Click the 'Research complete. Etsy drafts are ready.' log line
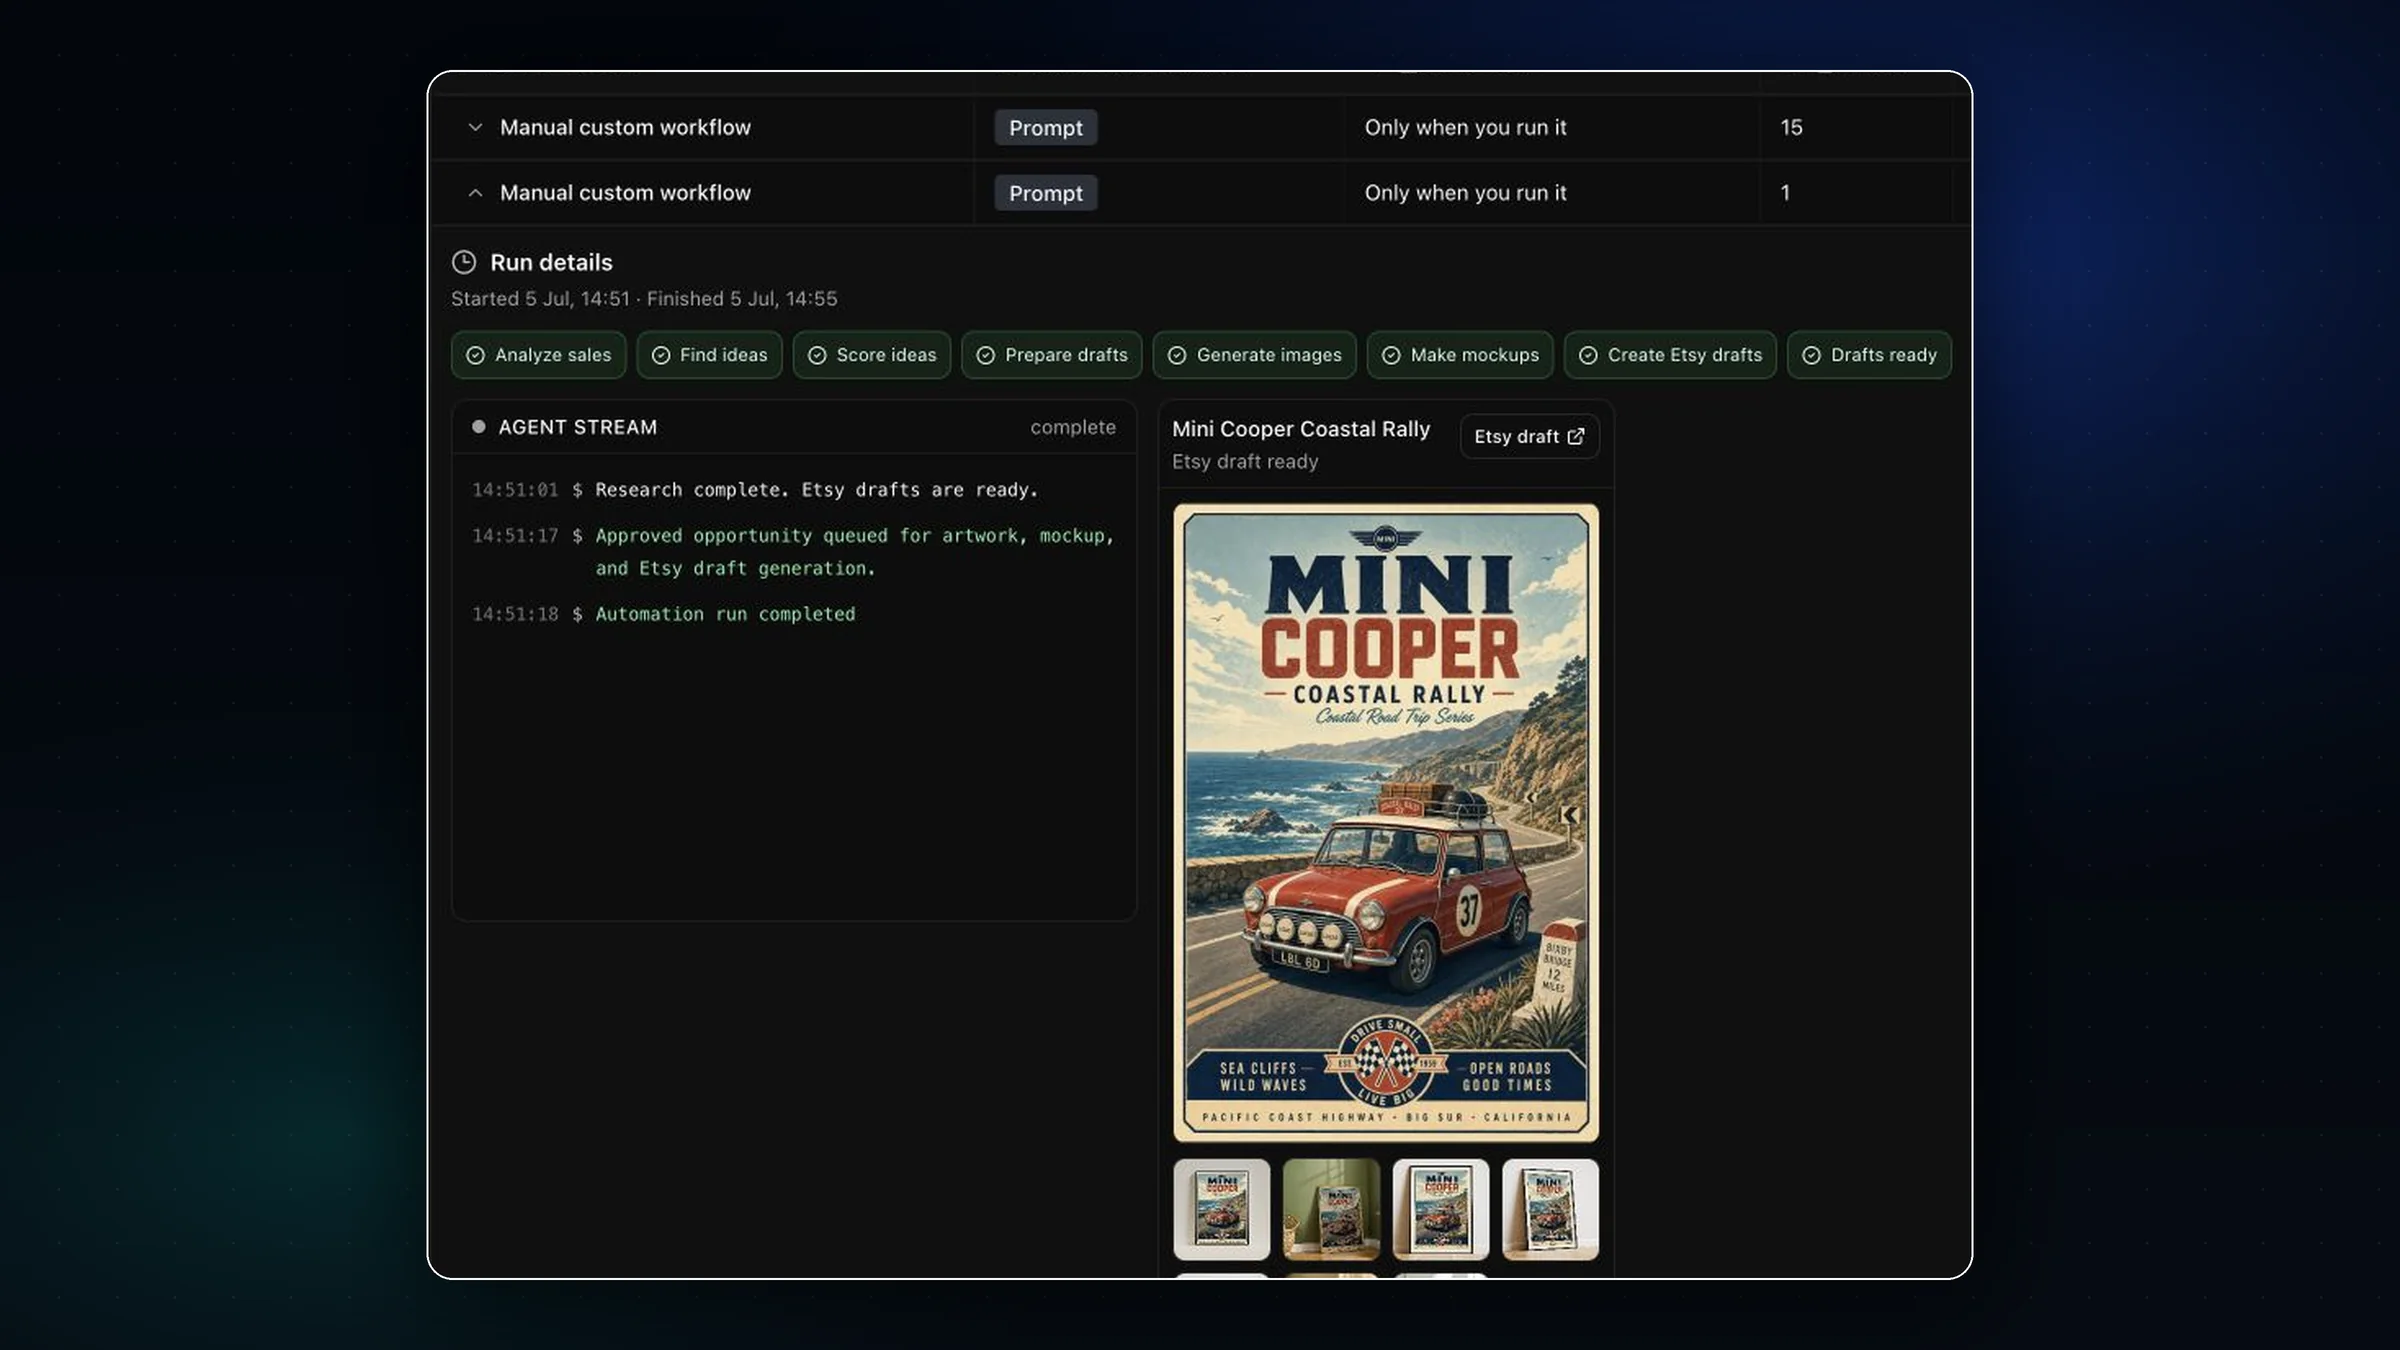Screen dimensions: 2400x1350 817,490
